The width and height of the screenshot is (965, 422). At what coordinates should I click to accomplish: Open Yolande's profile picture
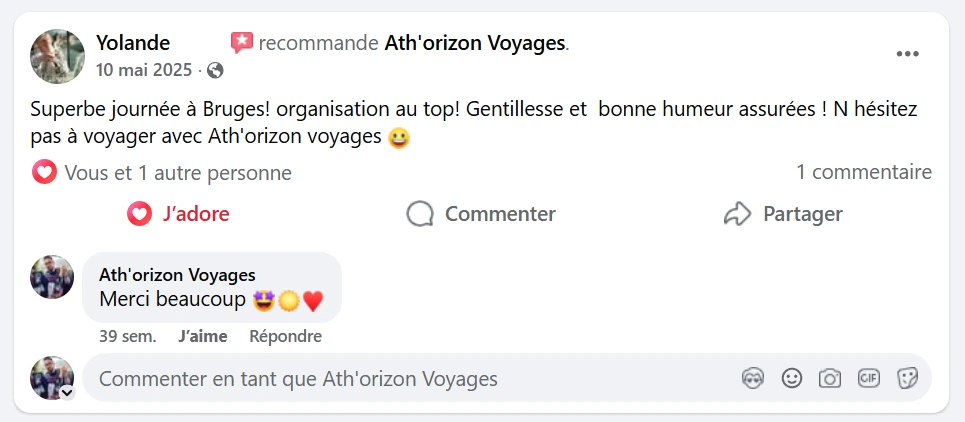click(57, 56)
